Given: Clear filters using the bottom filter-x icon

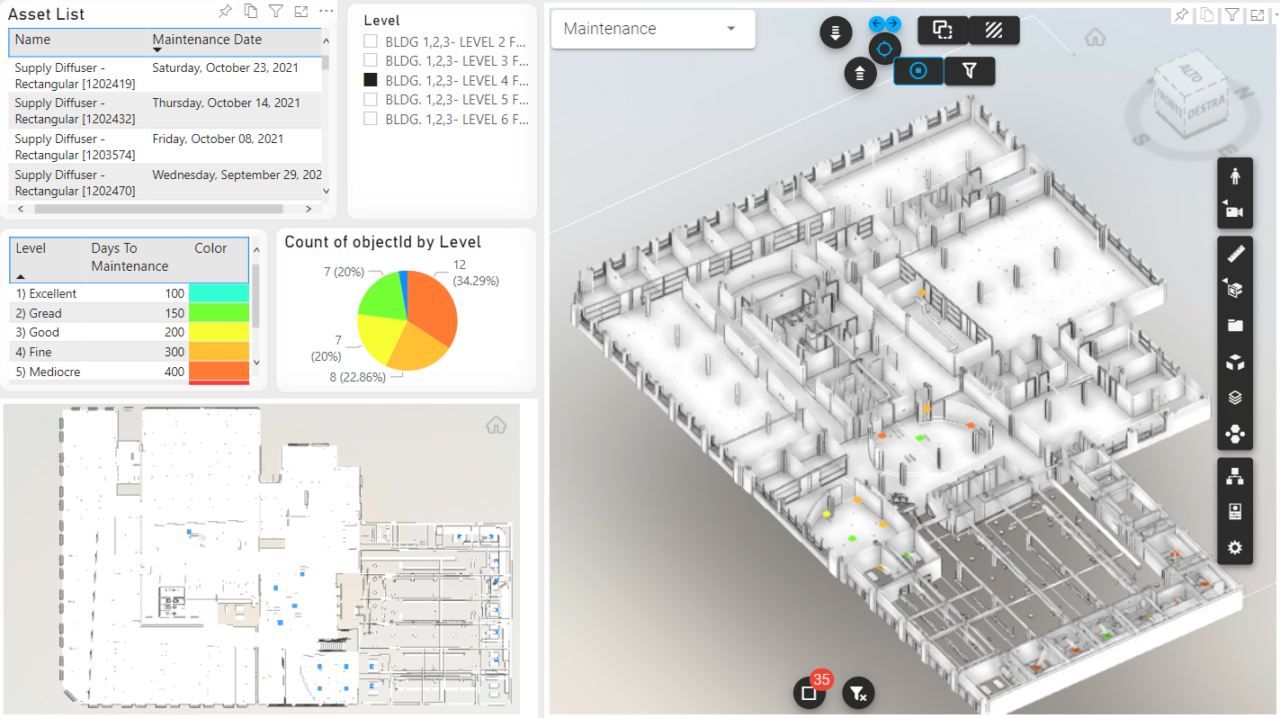Looking at the screenshot, I should (x=857, y=692).
